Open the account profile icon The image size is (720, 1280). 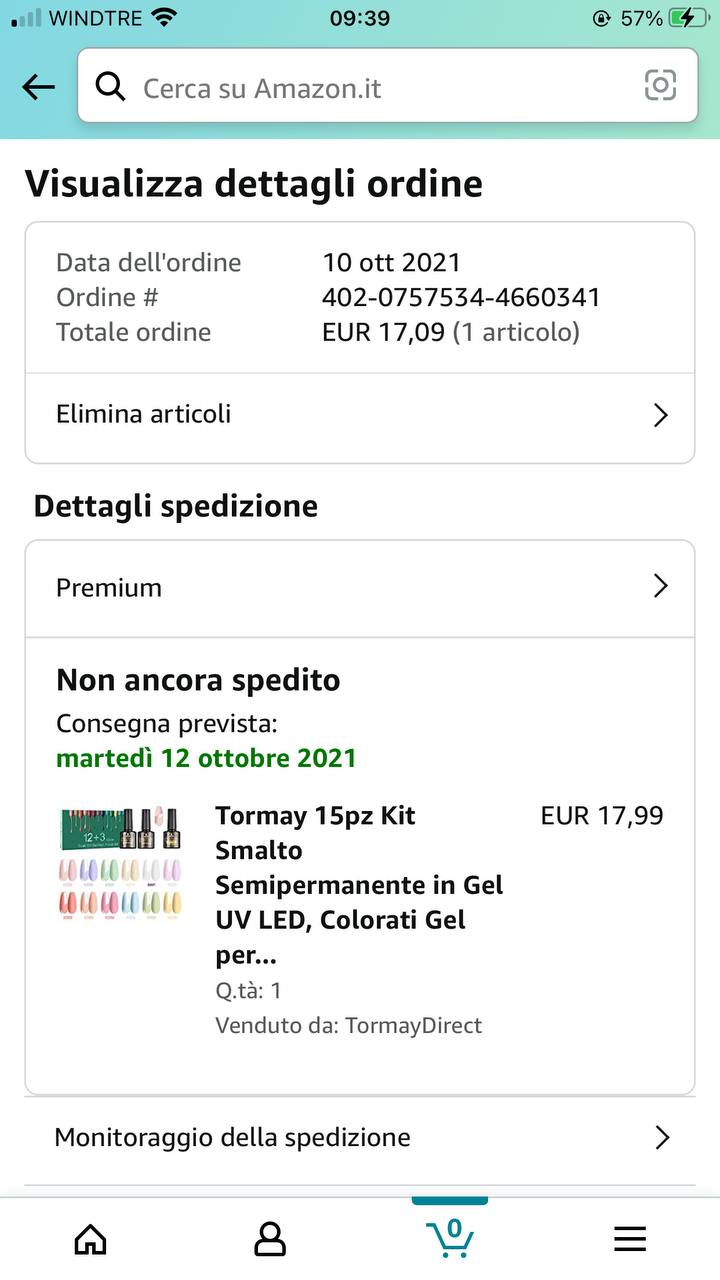click(x=270, y=1240)
